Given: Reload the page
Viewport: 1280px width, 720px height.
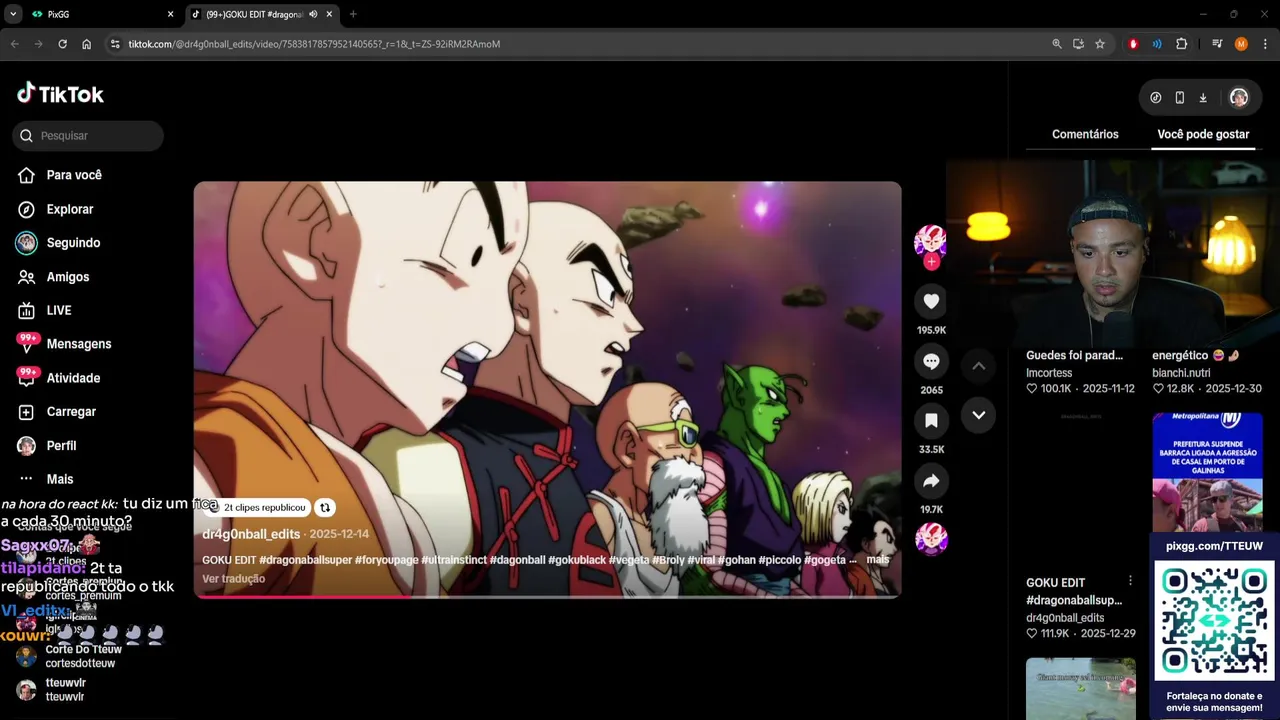Looking at the screenshot, I should pos(62,44).
